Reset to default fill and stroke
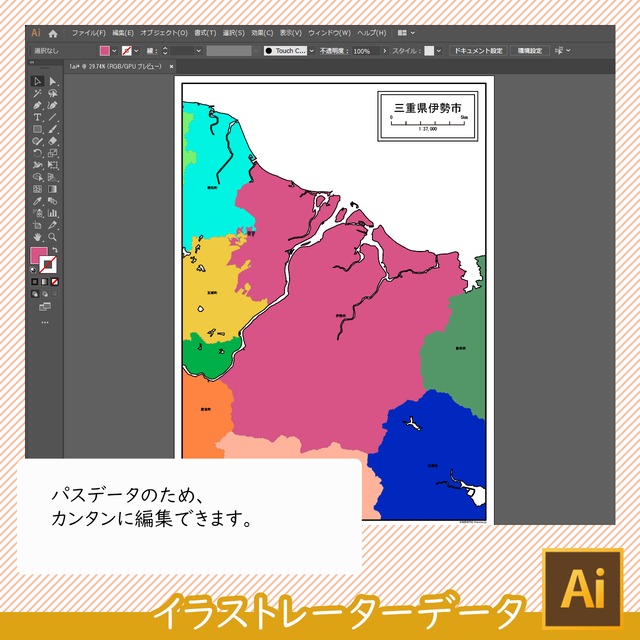Image resolution: width=640 pixels, height=640 pixels. [x=33, y=270]
